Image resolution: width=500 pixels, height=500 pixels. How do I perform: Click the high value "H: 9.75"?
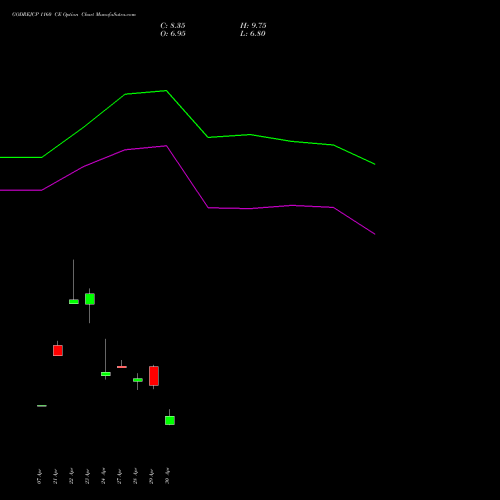pyautogui.click(x=253, y=26)
